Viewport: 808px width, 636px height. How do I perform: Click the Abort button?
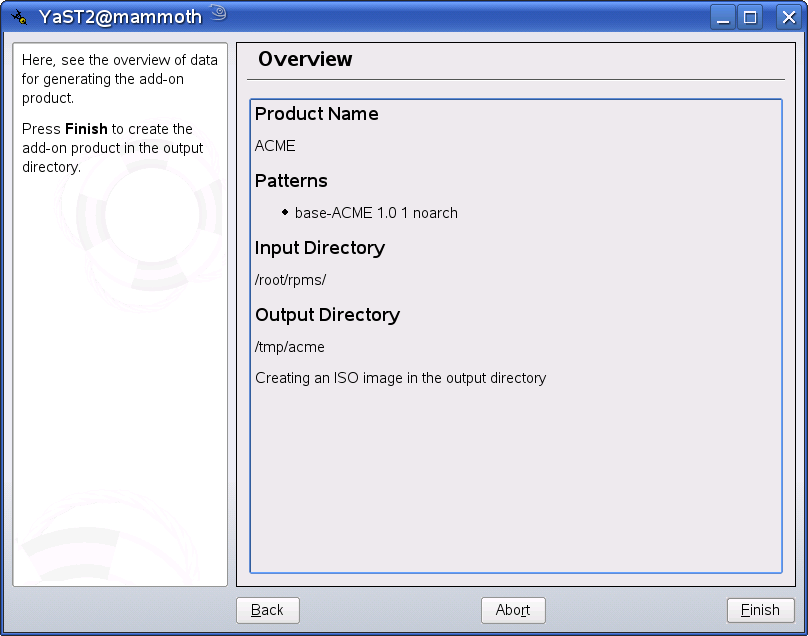[513, 610]
